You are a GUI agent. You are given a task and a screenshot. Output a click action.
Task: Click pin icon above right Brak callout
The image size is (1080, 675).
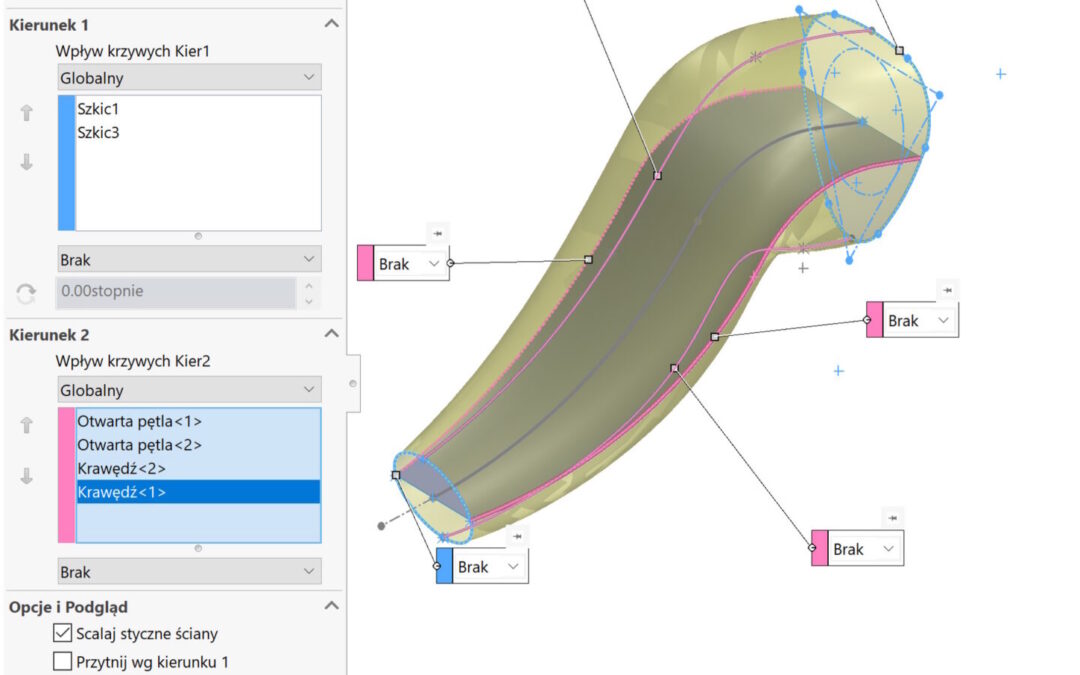[x=946, y=290]
